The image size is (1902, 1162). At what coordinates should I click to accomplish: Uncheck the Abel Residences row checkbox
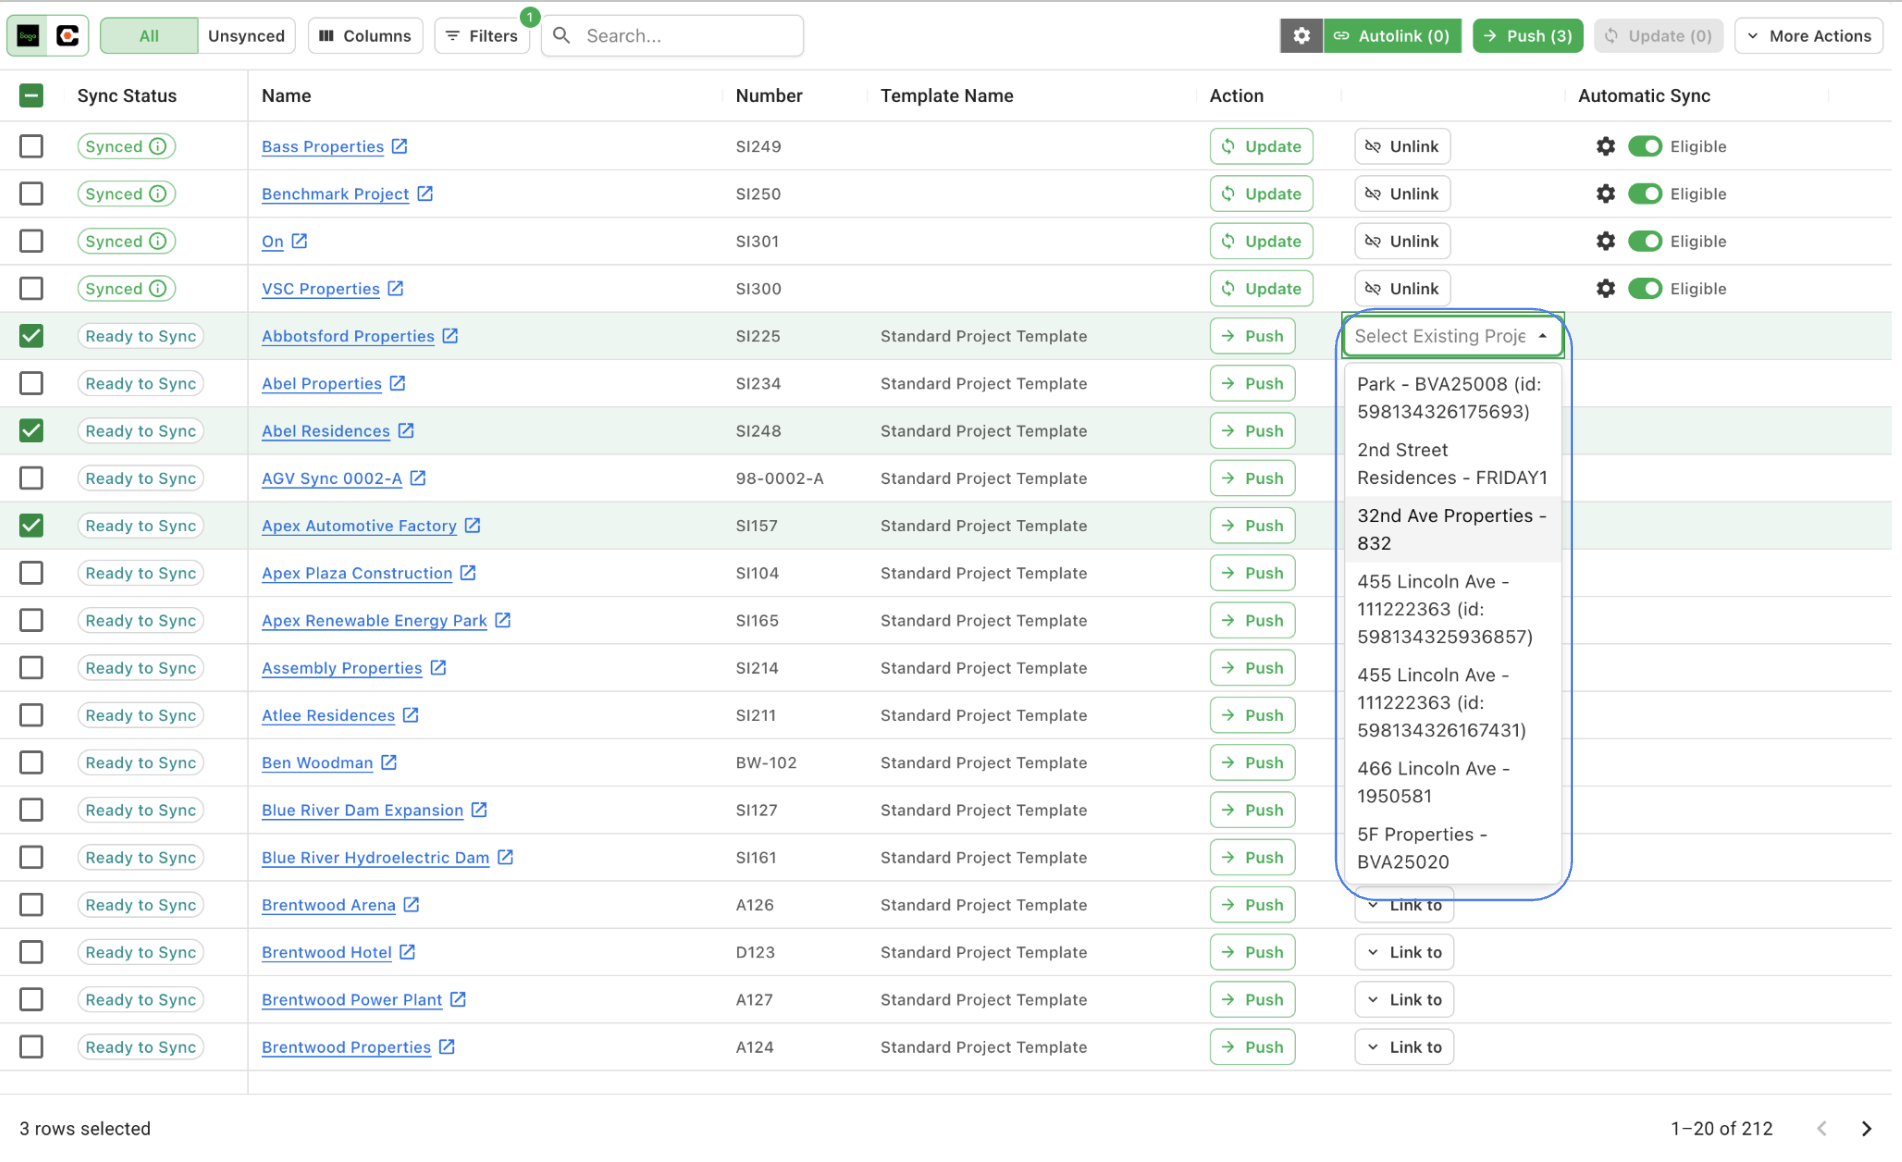(x=31, y=431)
